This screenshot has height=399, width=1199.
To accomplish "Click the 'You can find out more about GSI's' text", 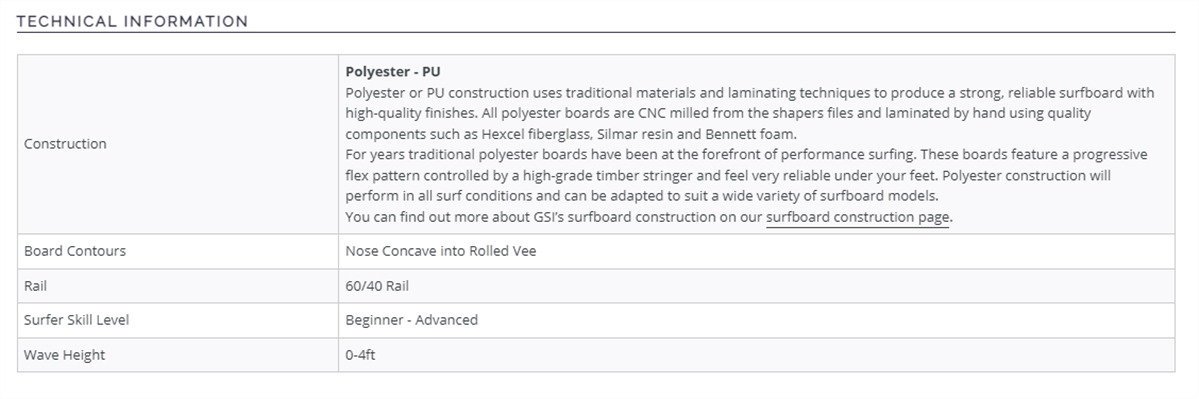I will tap(554, 217).
